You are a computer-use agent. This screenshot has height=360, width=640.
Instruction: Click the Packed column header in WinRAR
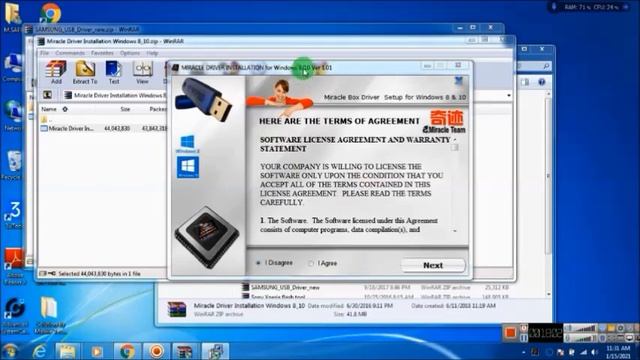tap(158, 109)
